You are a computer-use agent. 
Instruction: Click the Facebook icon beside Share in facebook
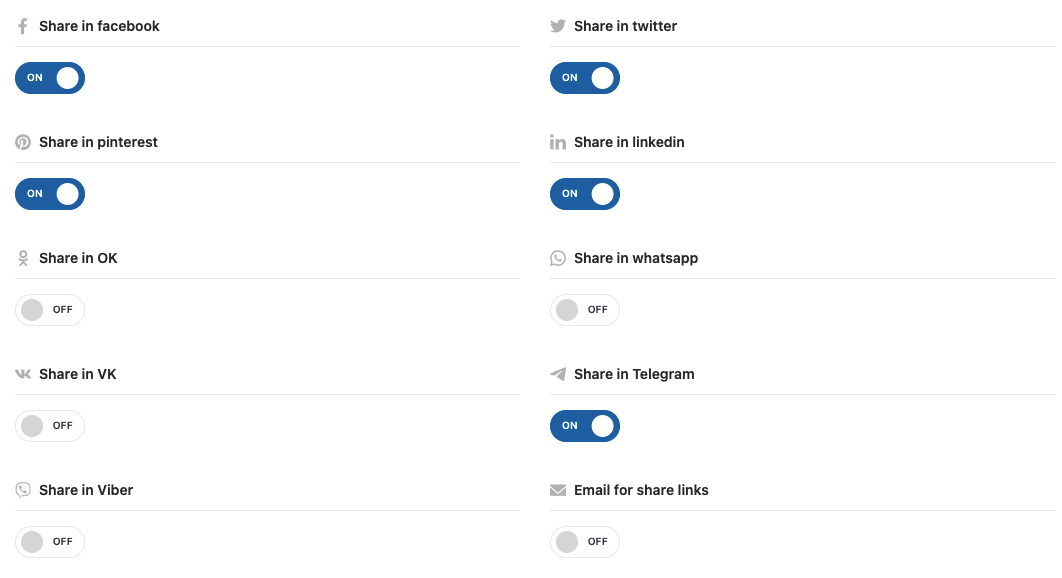[23, 26]
